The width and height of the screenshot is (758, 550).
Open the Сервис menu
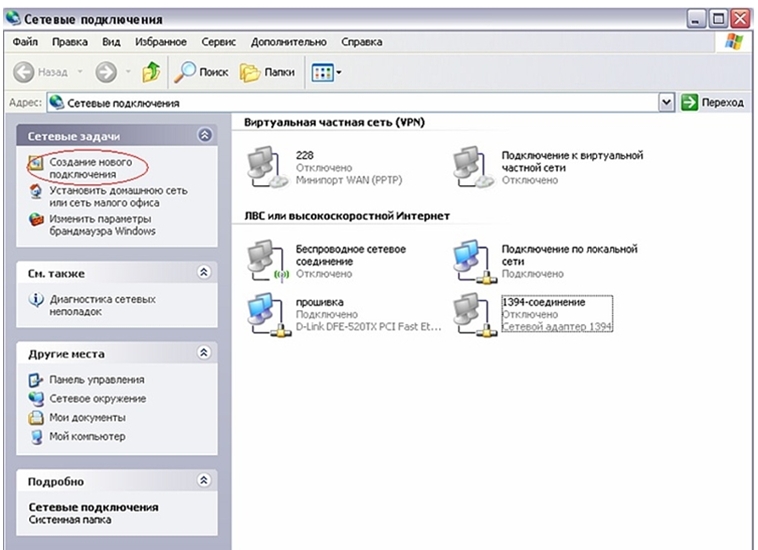point(217,43)
